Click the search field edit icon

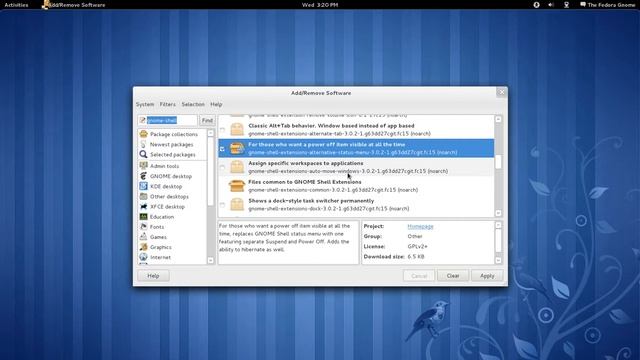coord(142,120)
